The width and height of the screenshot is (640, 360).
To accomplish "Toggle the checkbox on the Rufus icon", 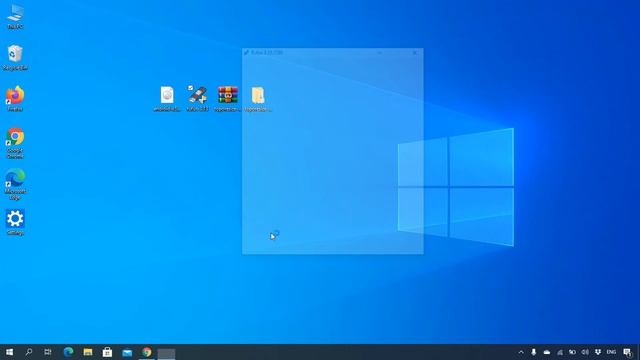I will coord(190,88).
